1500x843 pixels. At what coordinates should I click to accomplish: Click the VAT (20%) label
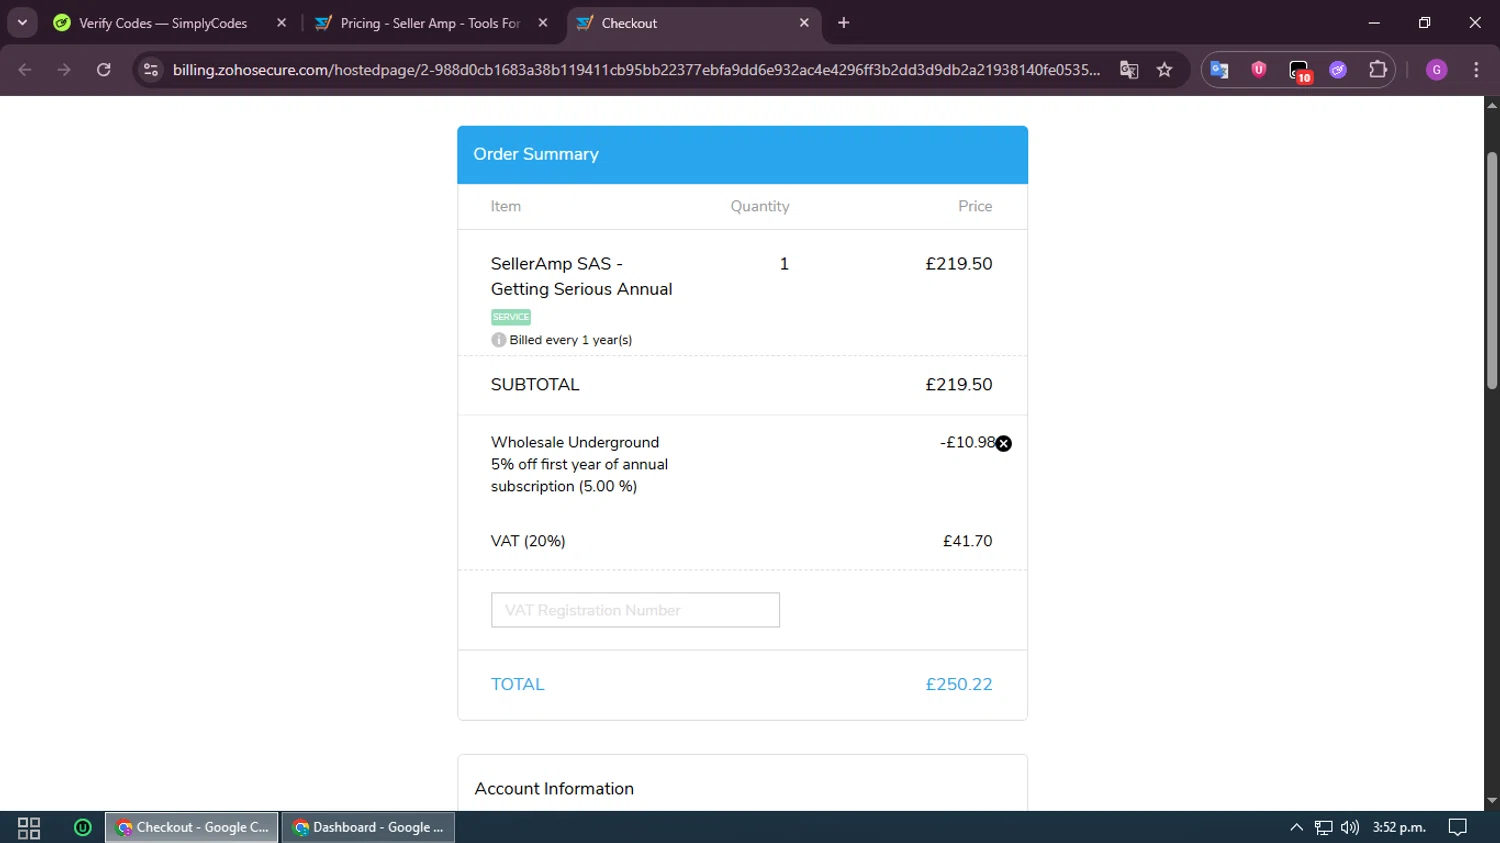(528, 541)
